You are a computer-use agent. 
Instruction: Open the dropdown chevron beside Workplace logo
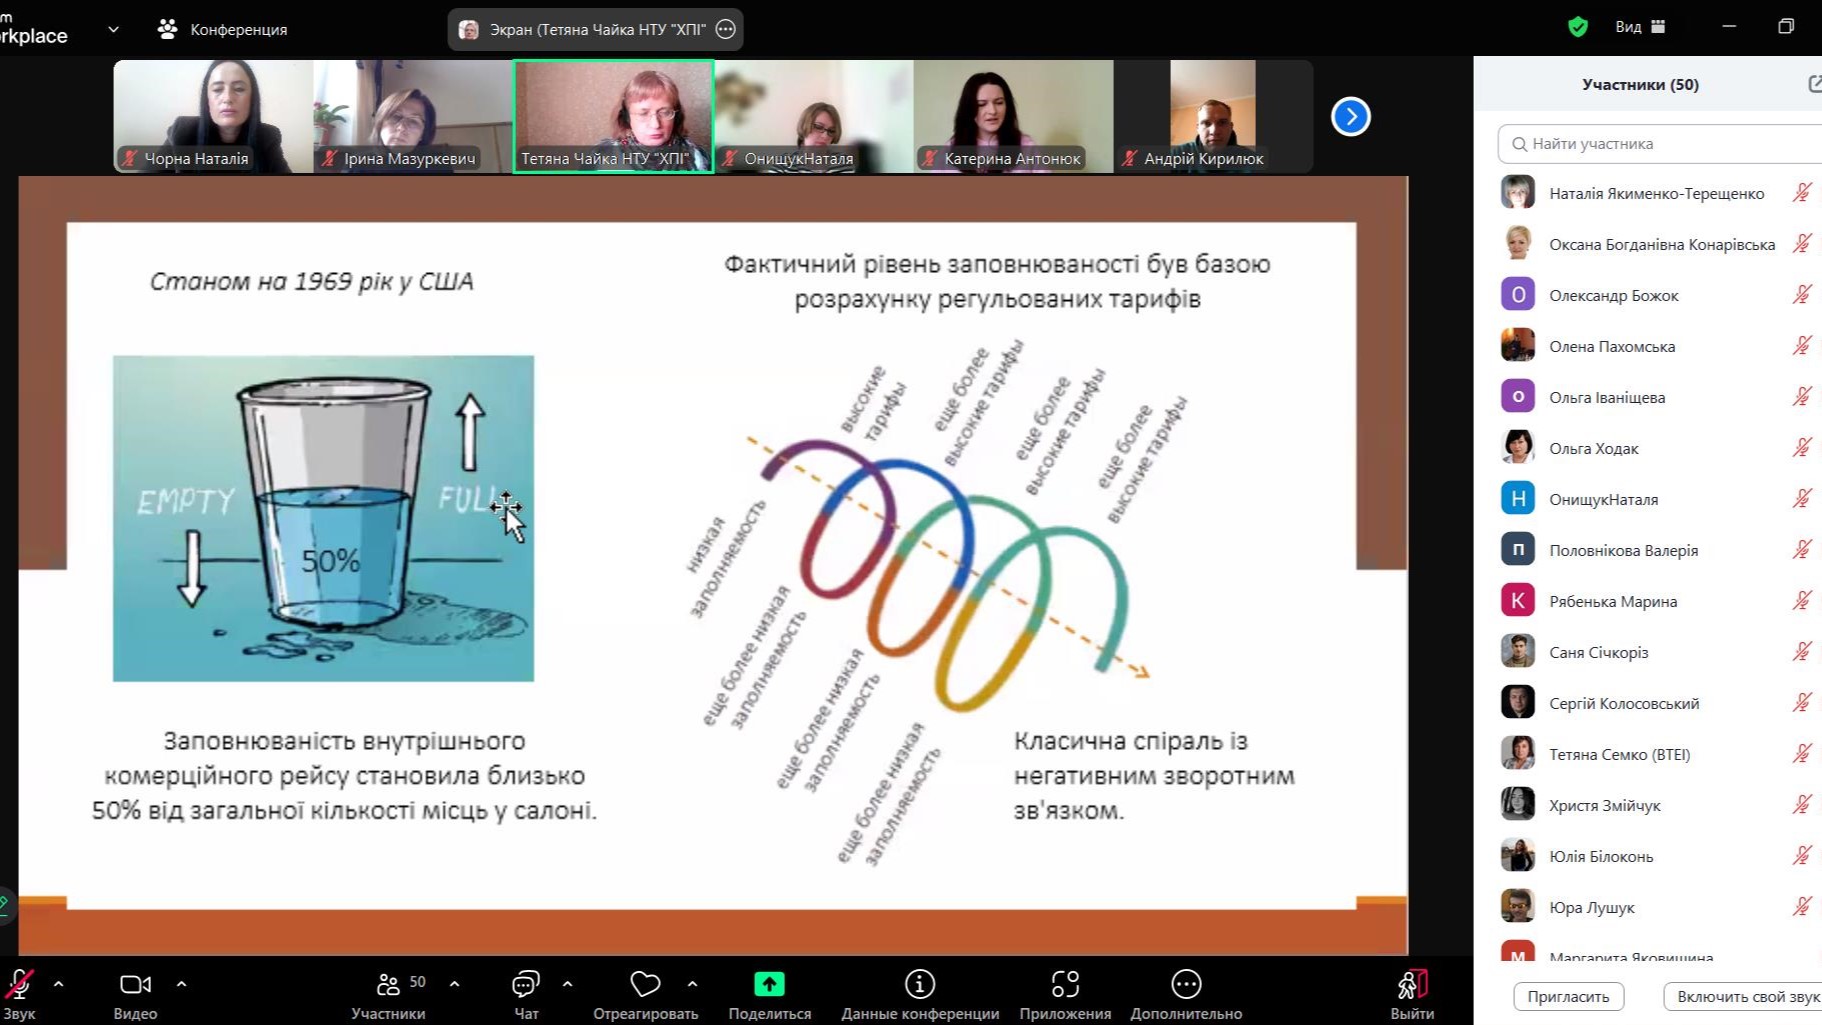click(x=113, y=29)
